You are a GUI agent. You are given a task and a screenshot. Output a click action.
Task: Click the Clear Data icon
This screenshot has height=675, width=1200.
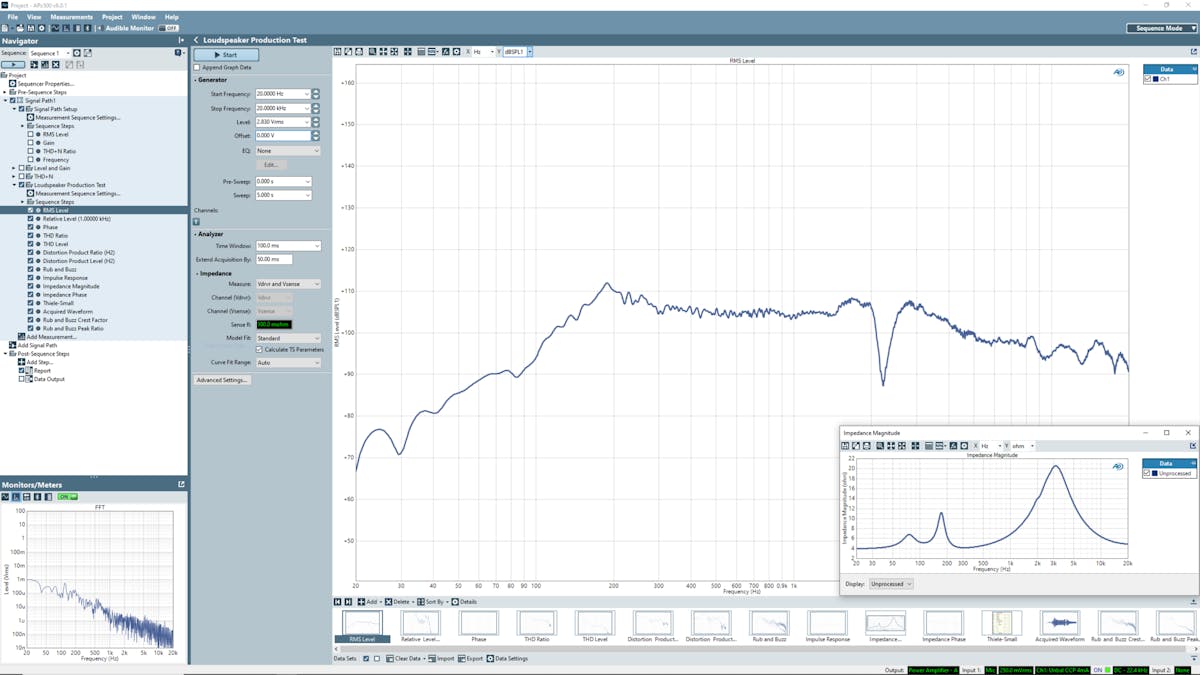pyautogui.click(x=392, y=658)
